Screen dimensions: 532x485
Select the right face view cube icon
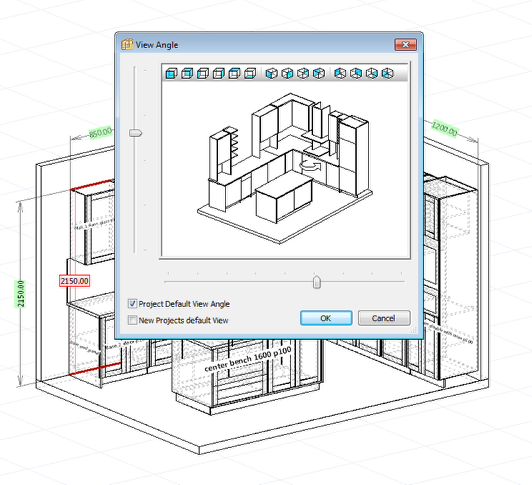(x=218, y=73)
